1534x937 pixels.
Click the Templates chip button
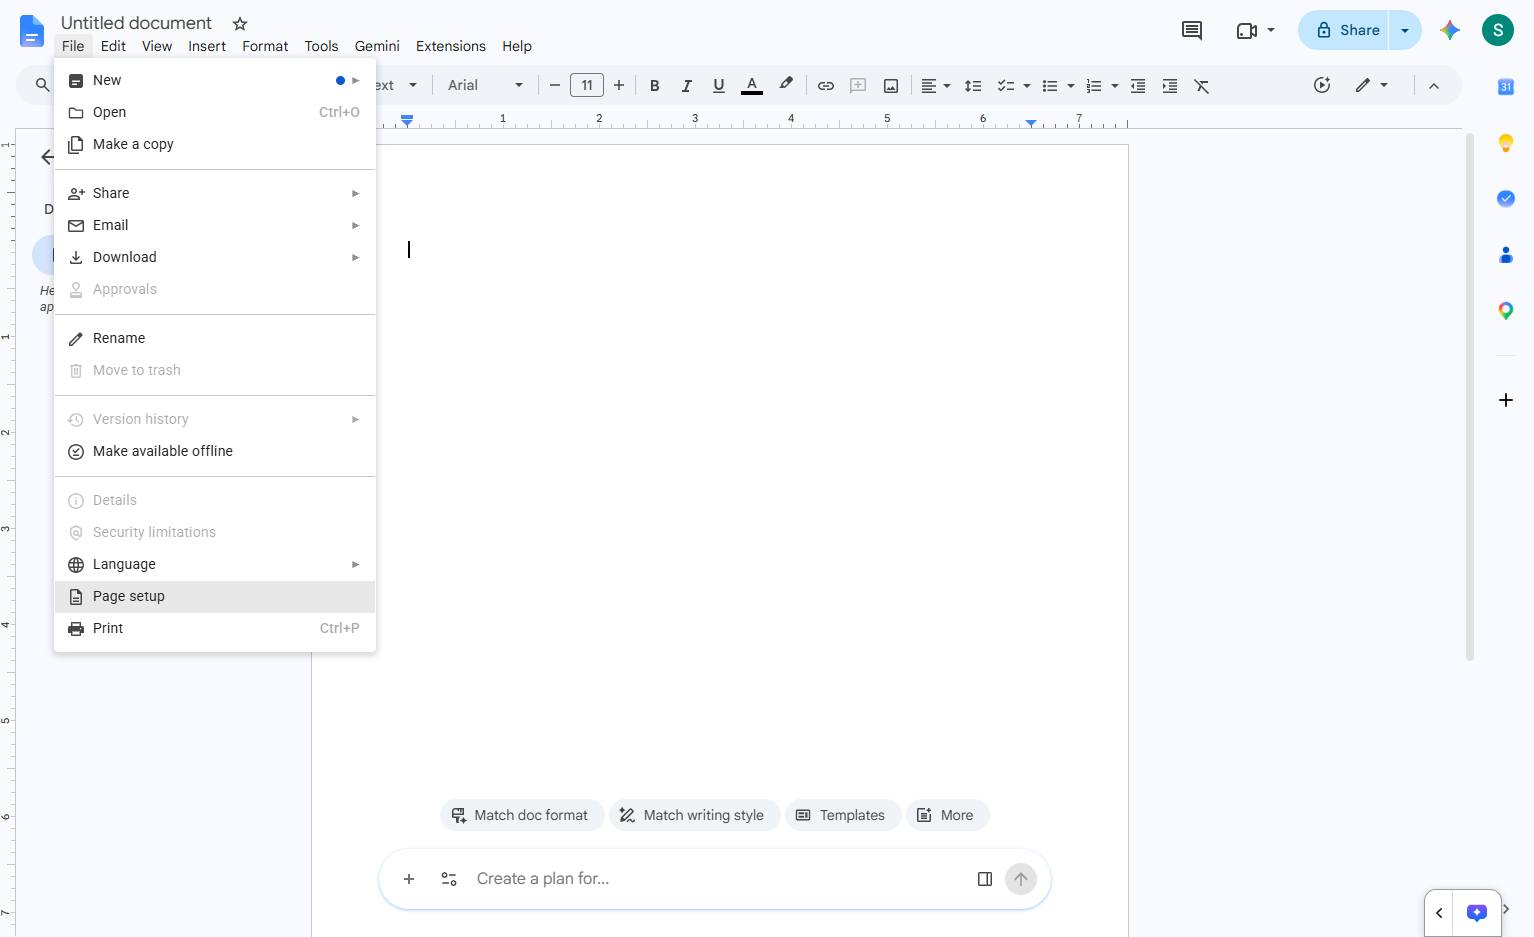[x=842, y=815]
